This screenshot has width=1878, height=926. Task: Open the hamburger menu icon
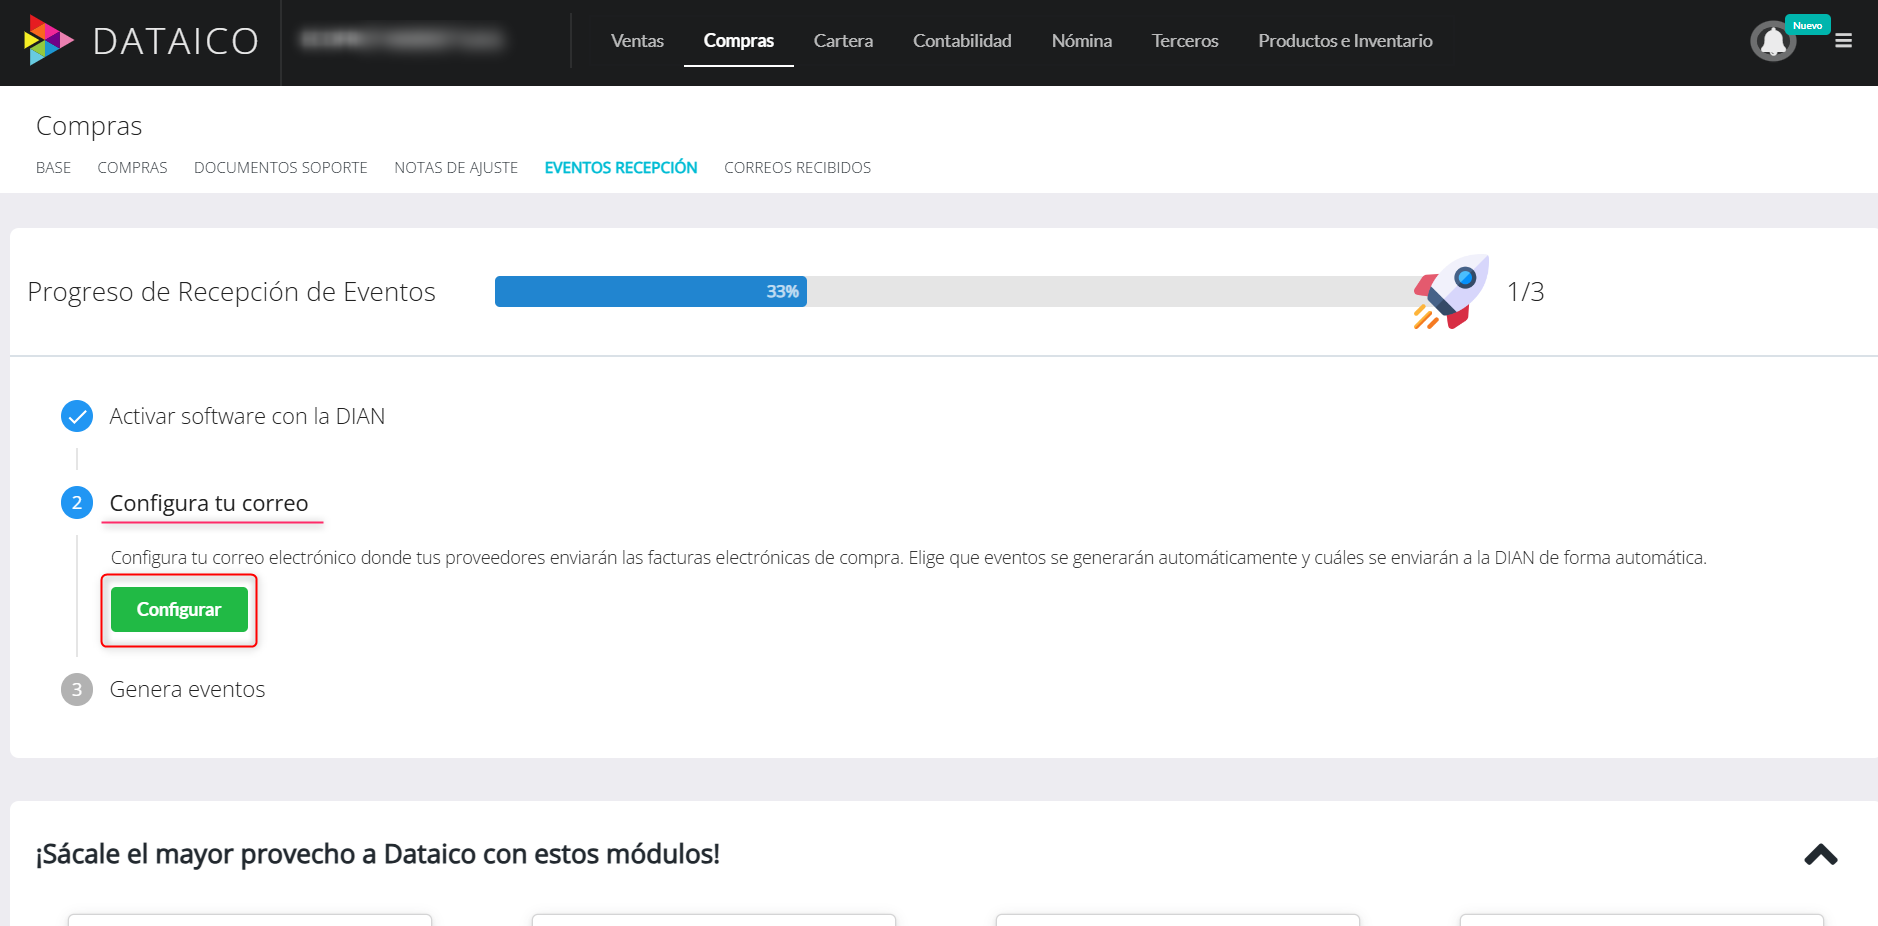[x=1844, y=41]
